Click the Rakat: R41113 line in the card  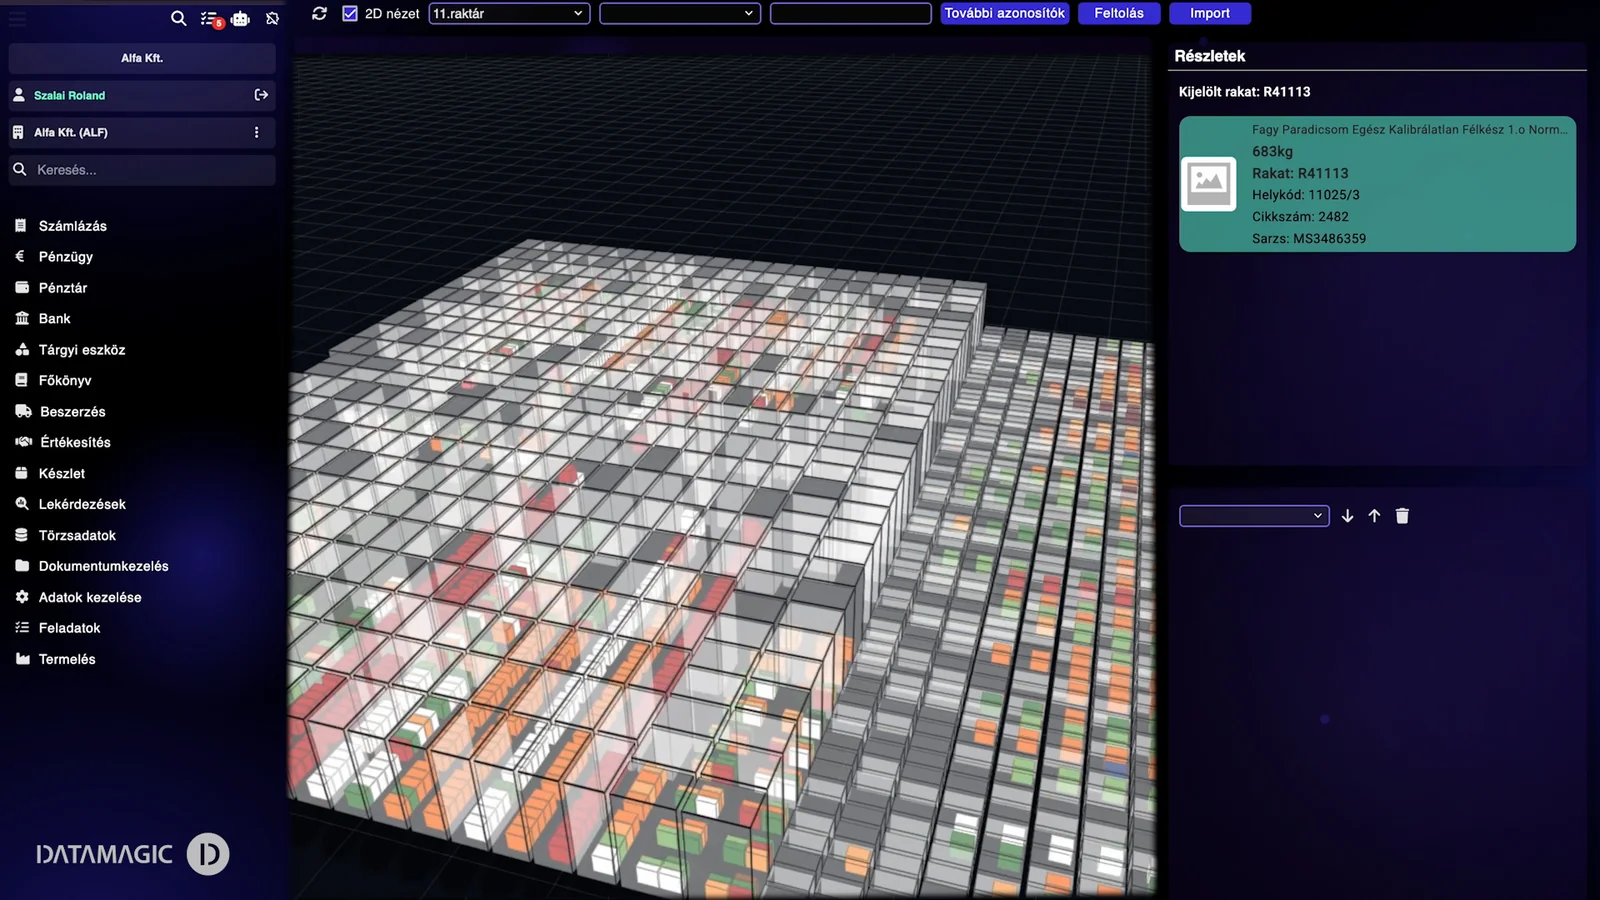tap(1300, 173)
